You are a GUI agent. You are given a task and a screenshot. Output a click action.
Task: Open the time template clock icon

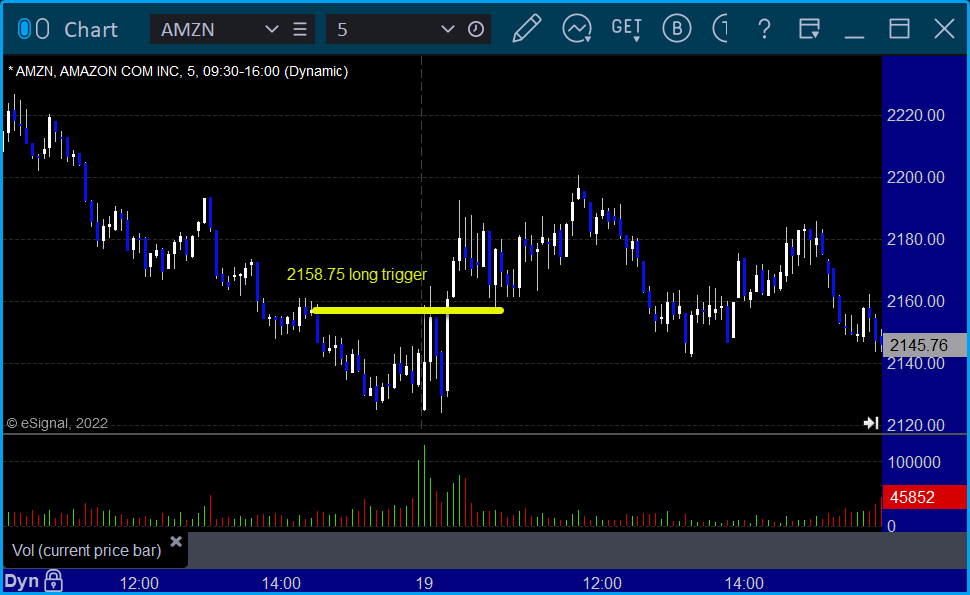pos(476,29)
